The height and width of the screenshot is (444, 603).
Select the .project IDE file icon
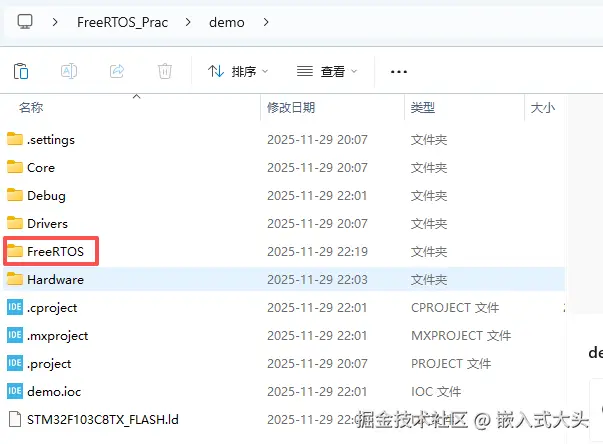15,363
